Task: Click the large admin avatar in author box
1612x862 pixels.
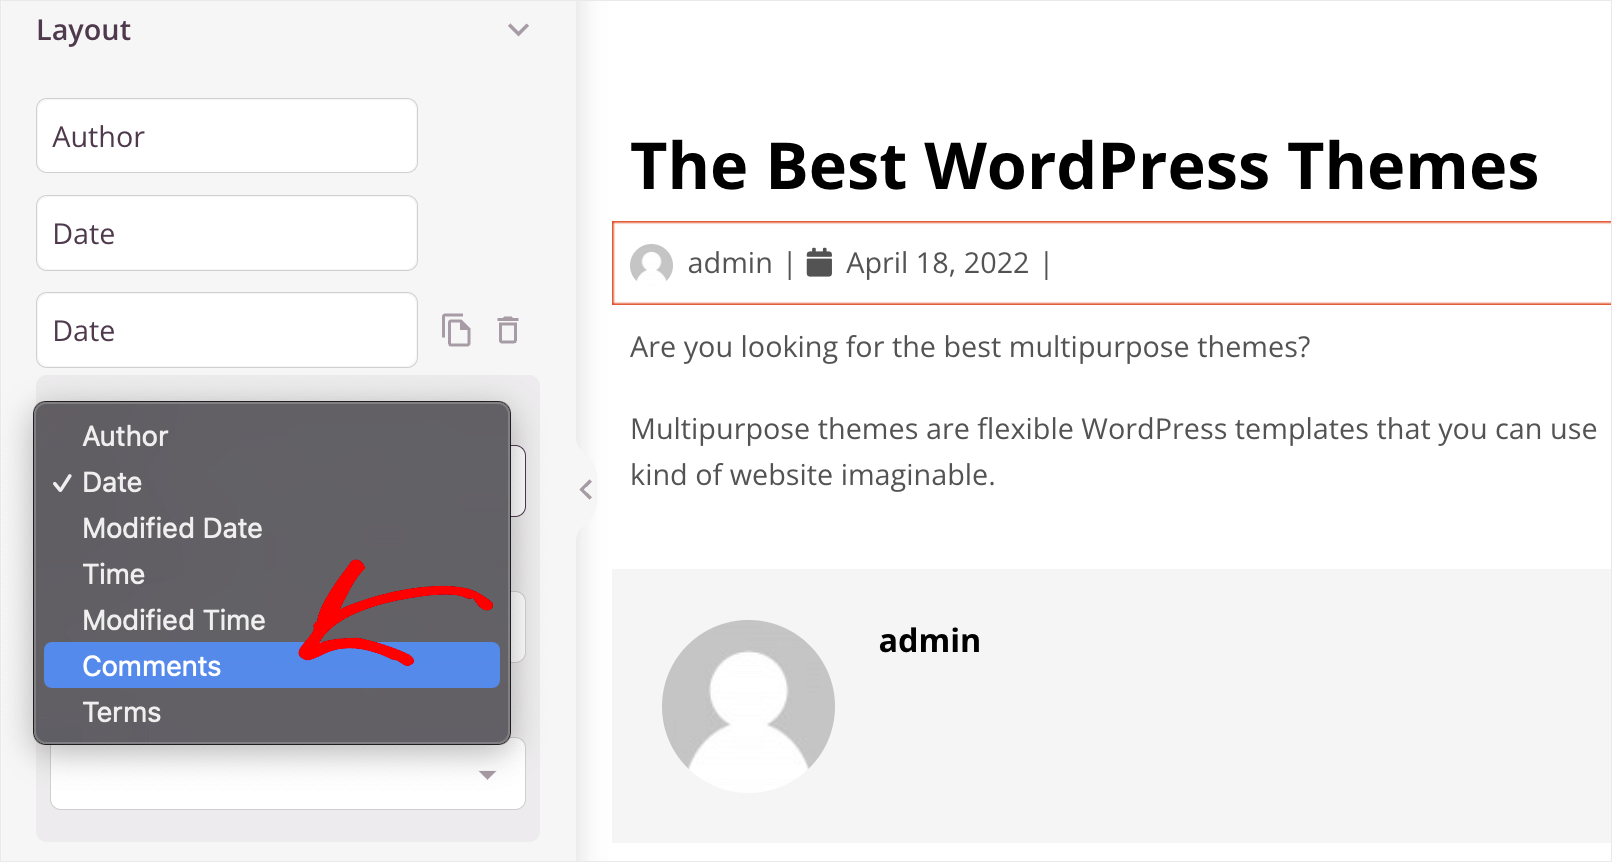Action: 748,706
